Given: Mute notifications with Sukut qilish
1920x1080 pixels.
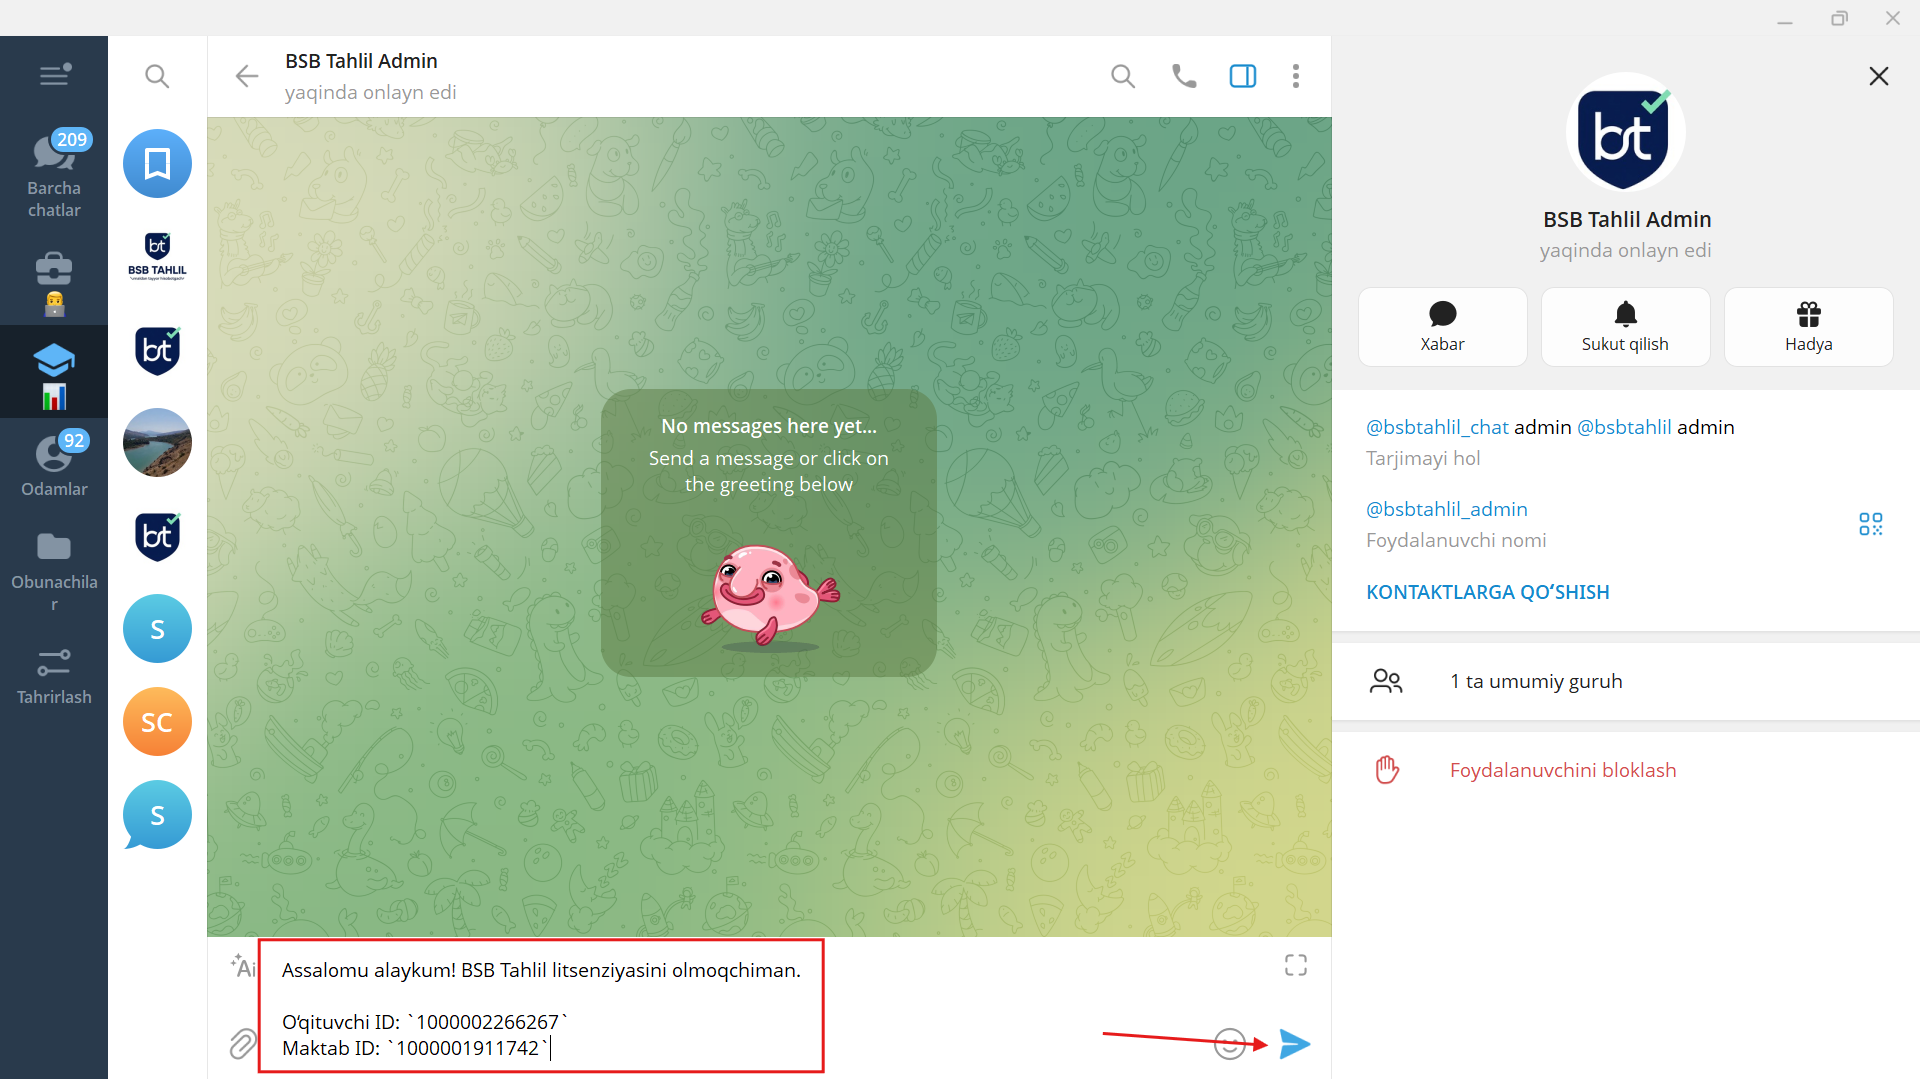Looking at the screenshot, I should 1625,327.
